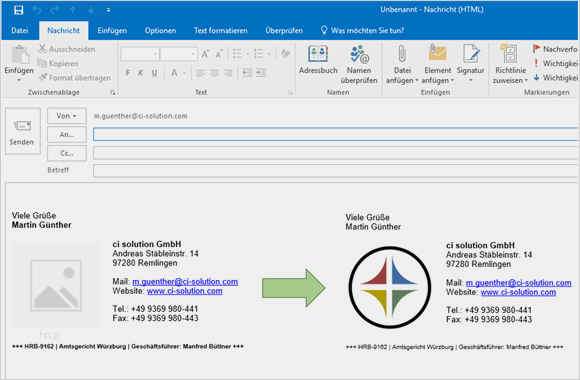580x380 pixels.
Task: Toggle bold formatting with F button
Action: point(128,73)
